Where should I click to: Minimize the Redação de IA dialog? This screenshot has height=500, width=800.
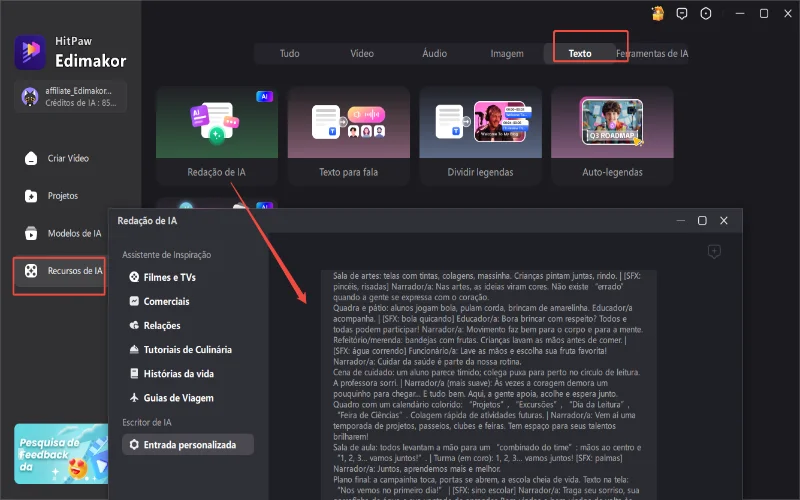681,220
